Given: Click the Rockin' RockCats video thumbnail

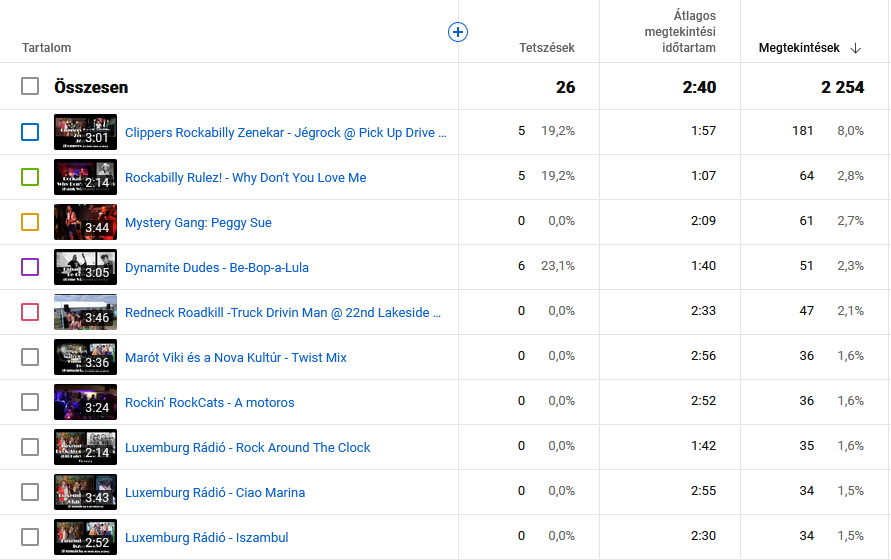Looking at the screenshot, I should click(85, 402).
